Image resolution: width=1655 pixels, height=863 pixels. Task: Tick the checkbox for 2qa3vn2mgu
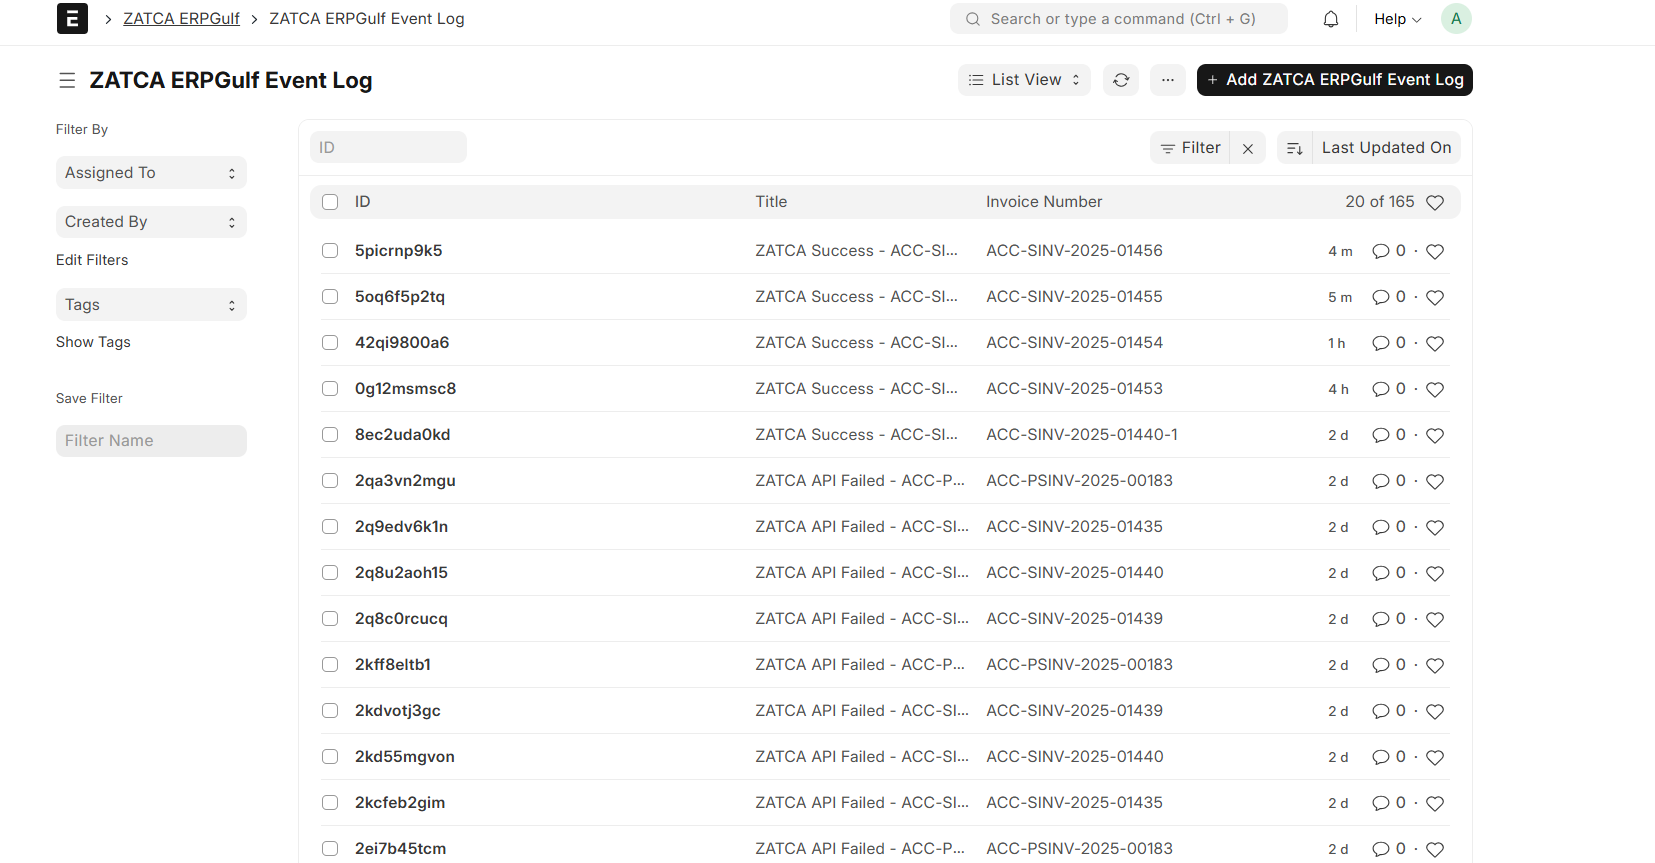(x=330, y=481)
